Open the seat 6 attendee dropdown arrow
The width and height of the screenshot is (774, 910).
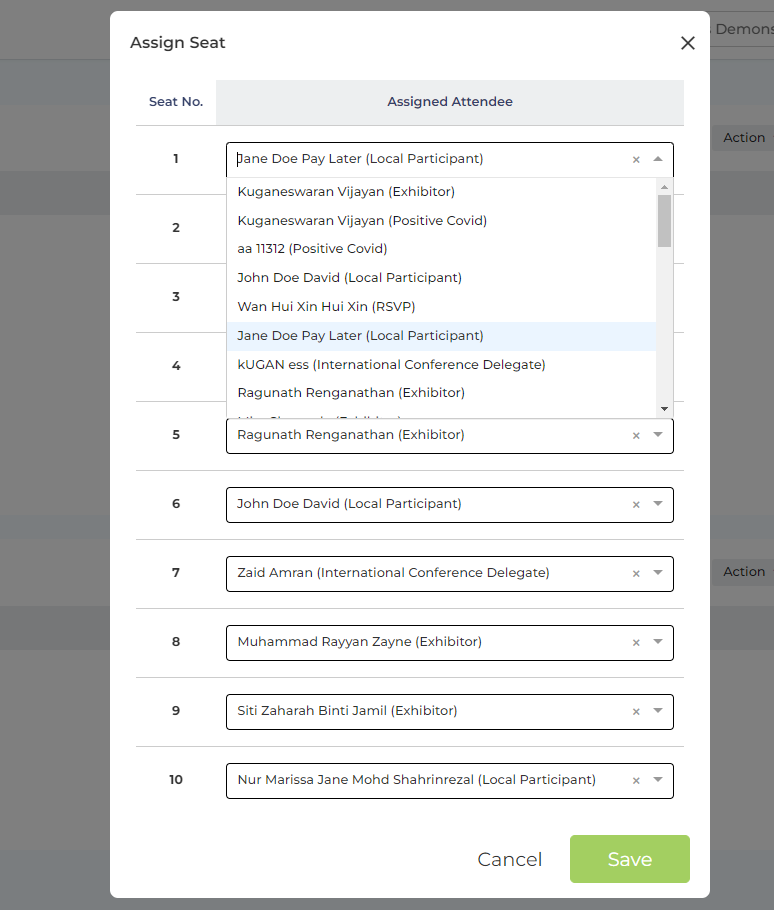click(x=657, y=504)
